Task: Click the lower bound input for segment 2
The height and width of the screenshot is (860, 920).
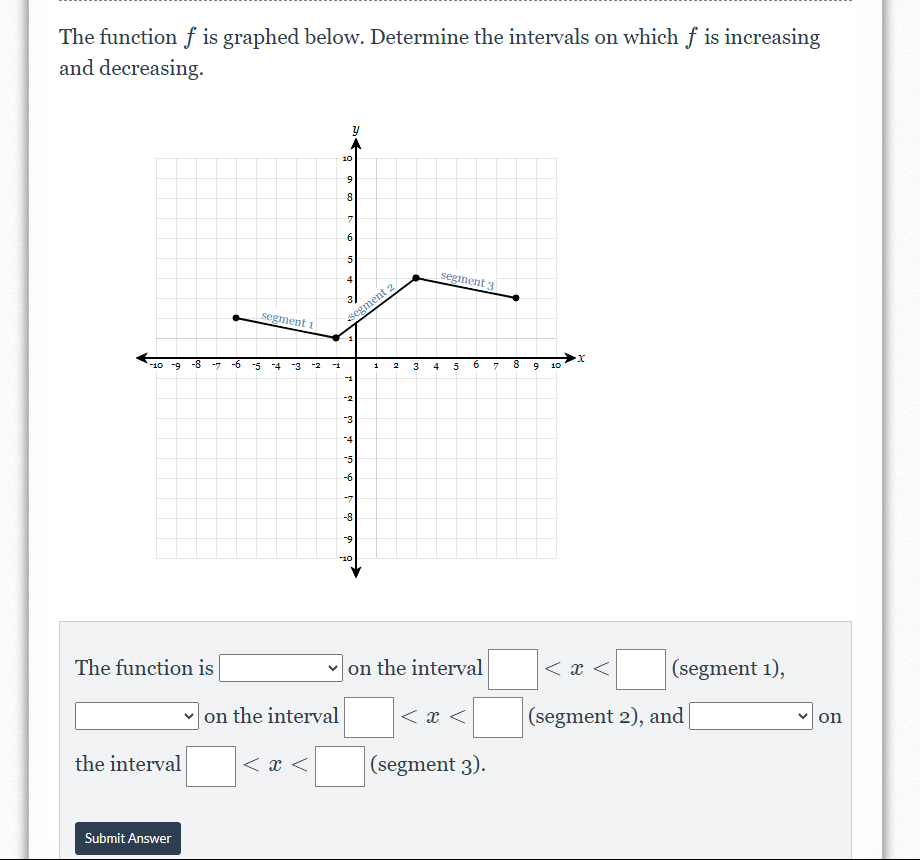Action: [x=370, y=716]
